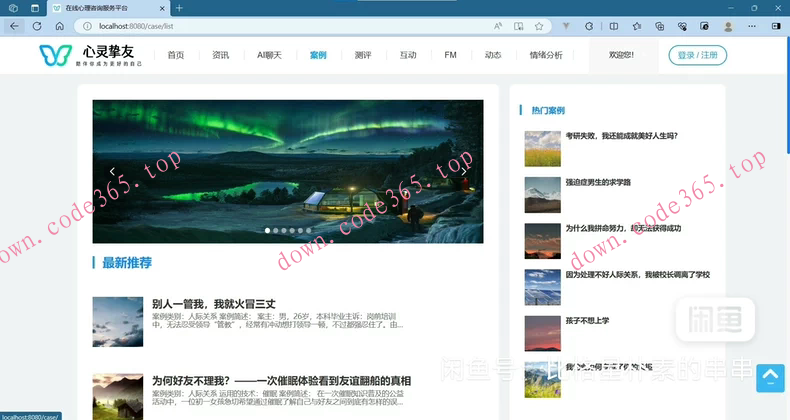Open the FM menu item

point(450,55)
